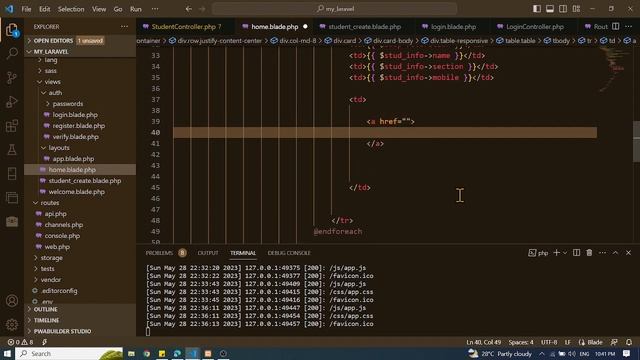Open web.php in the routes folder
This screenshot has width=640, height=360.
57,247
